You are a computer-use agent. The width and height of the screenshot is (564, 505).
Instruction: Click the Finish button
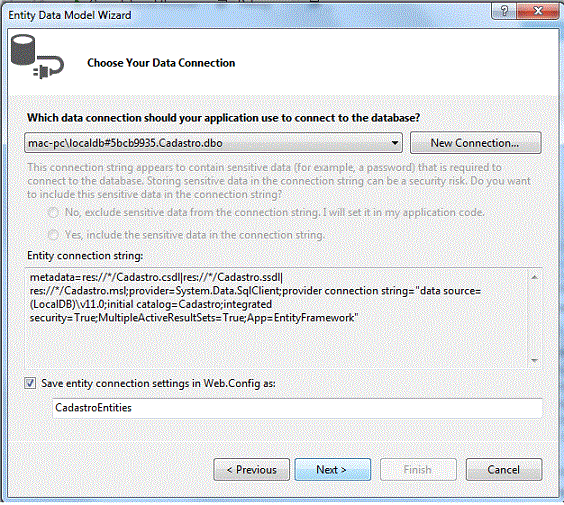(x=418, y=469)
